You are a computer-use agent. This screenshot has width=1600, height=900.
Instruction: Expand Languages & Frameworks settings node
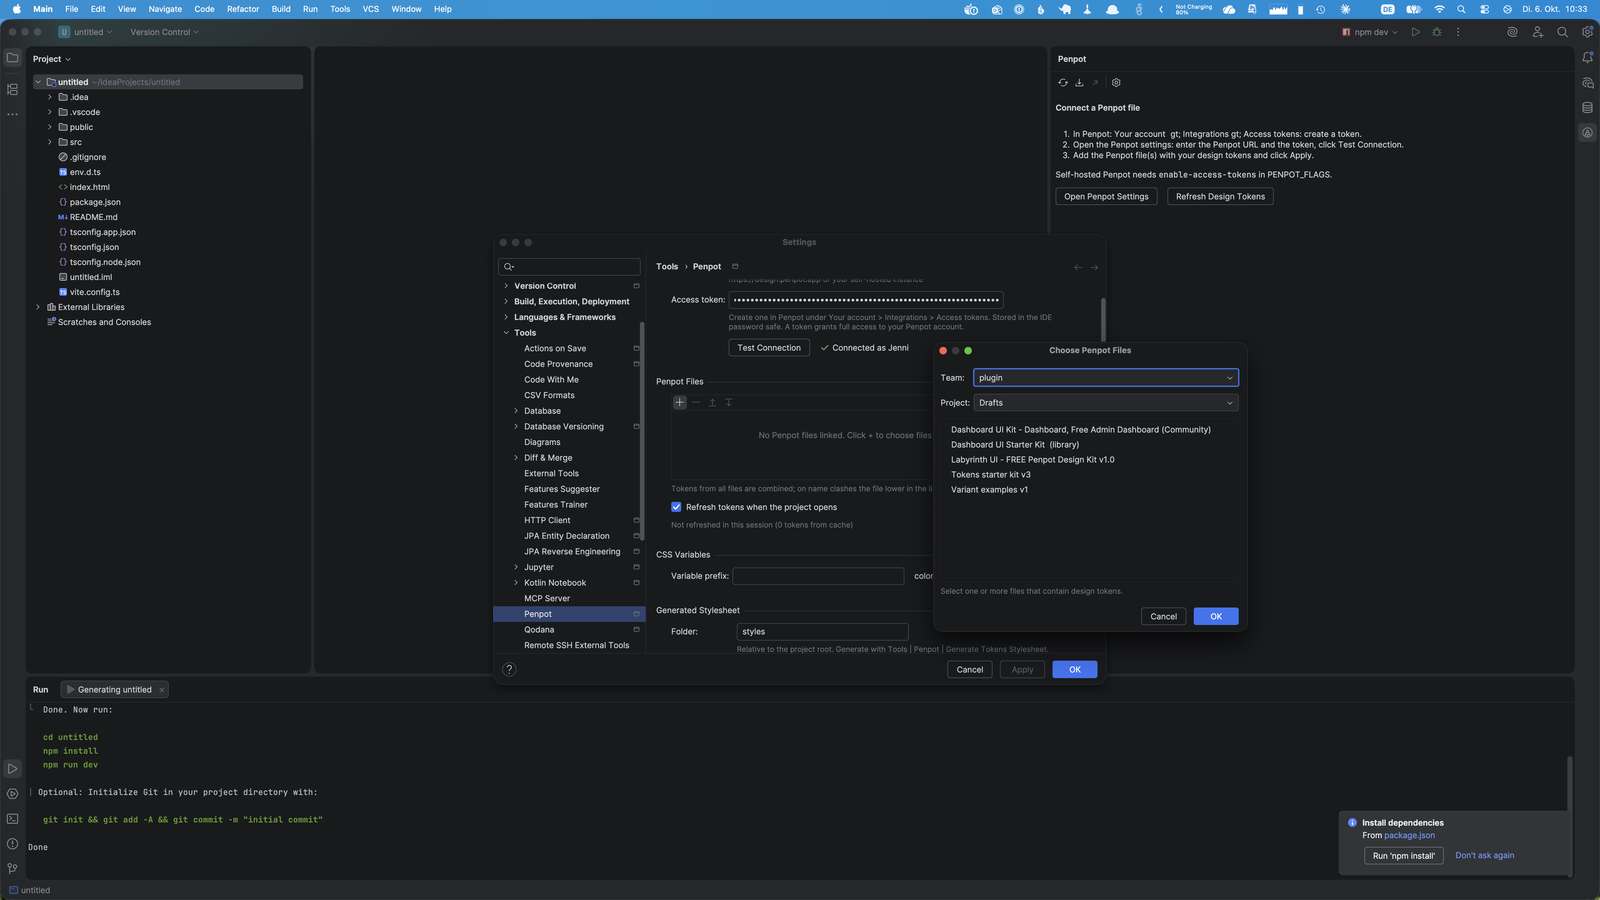click(506, 317)
